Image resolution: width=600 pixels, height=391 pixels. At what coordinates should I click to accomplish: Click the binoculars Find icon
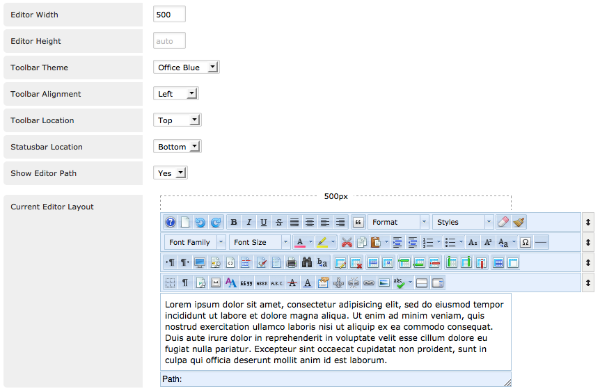click(307, 263)
